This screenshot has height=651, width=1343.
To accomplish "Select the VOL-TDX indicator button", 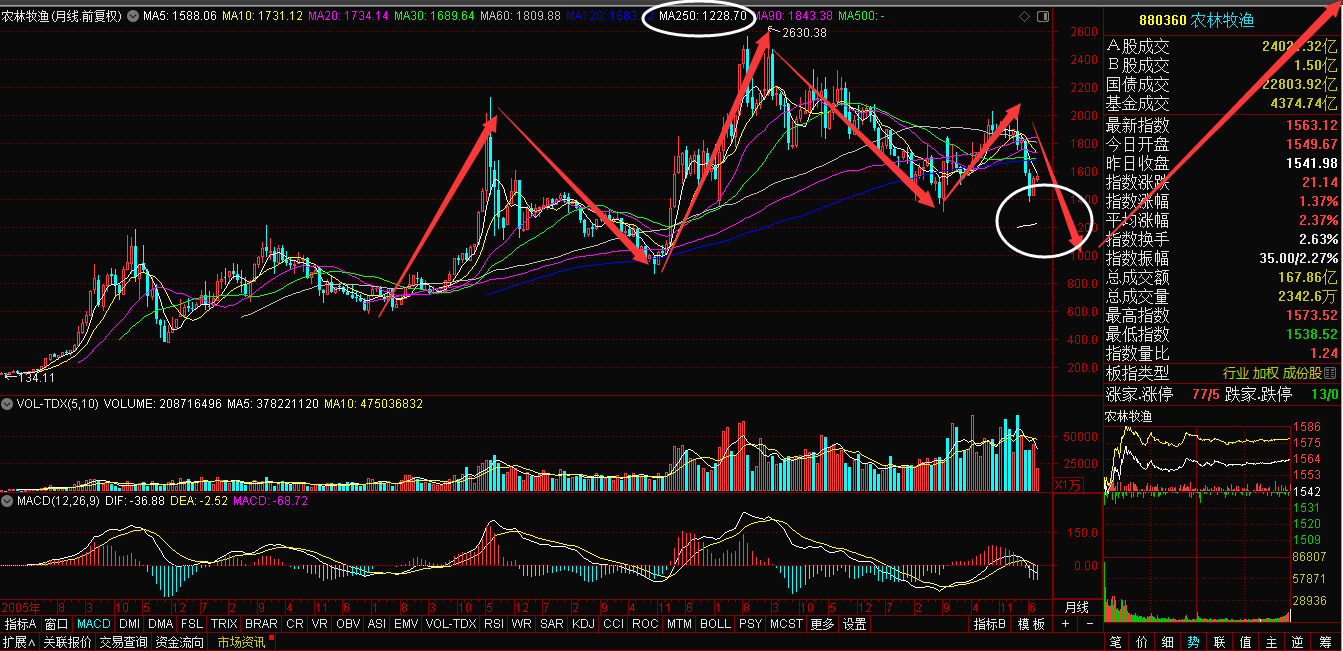I will tap(451, 624).
